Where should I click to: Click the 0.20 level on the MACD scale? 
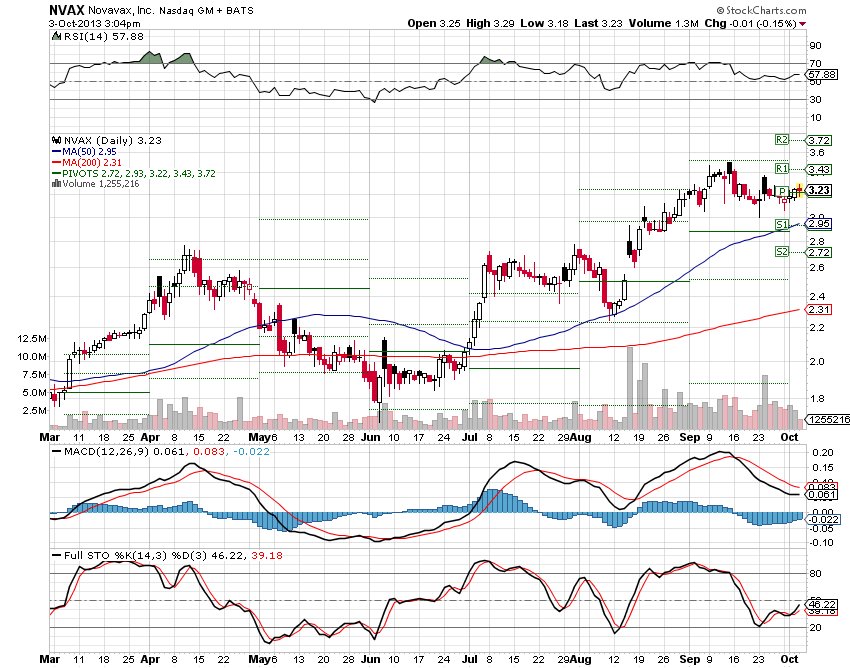tap(821, 453)
